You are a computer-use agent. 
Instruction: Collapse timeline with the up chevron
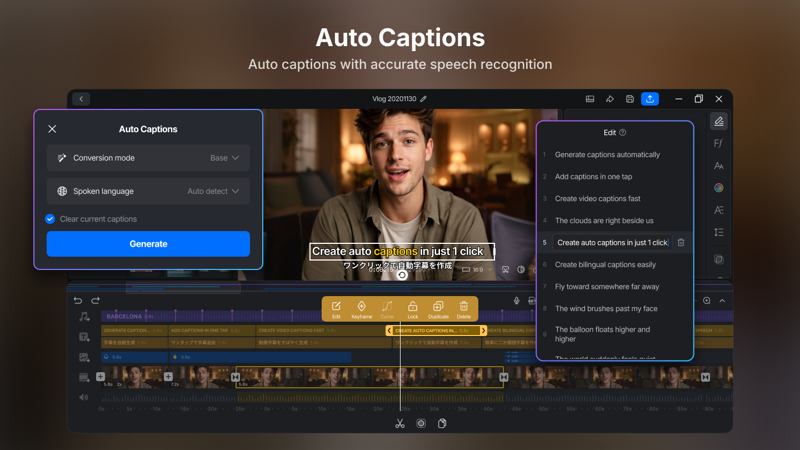(722, 301)
